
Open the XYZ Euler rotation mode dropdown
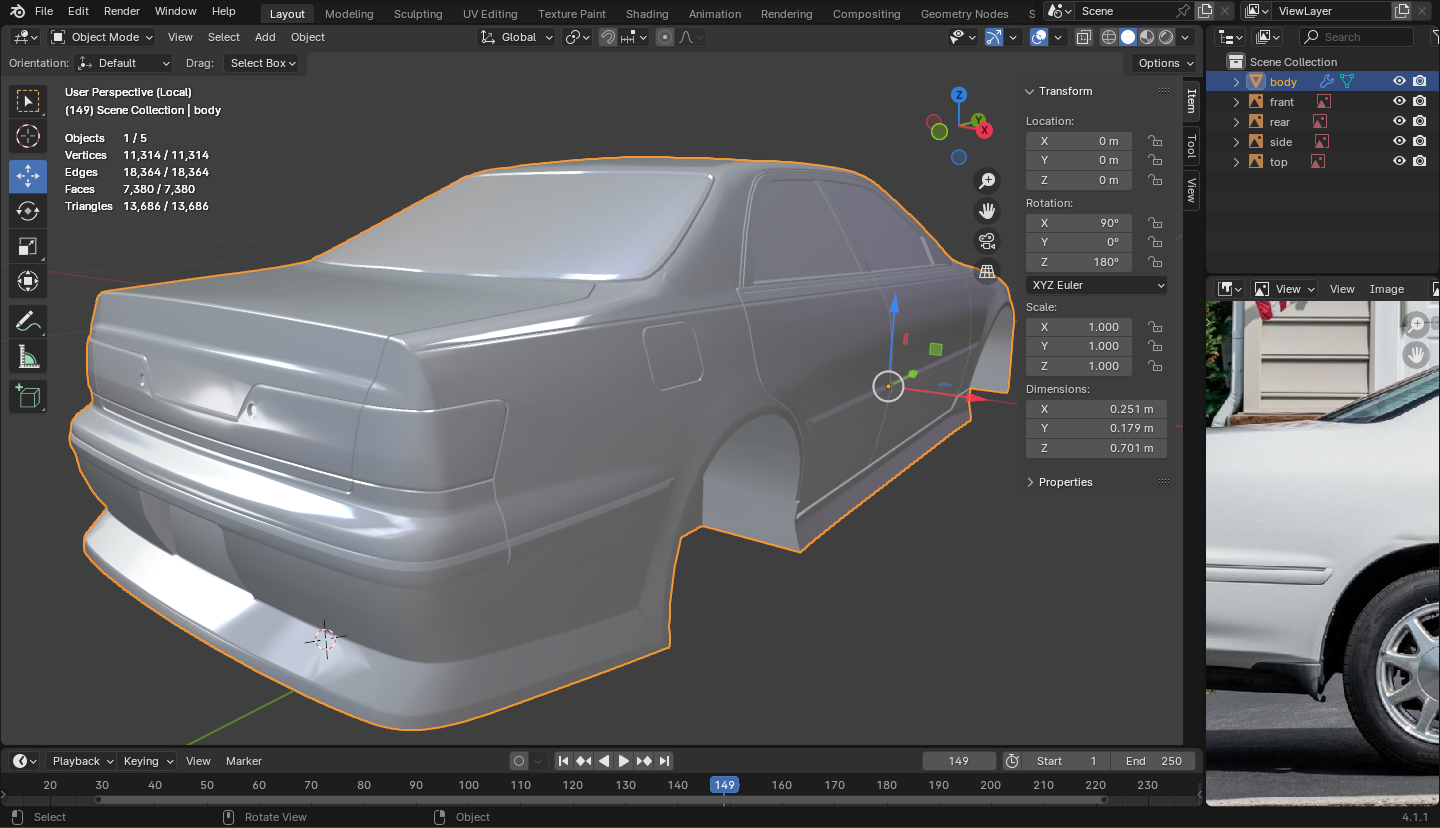coord(1097,285)
